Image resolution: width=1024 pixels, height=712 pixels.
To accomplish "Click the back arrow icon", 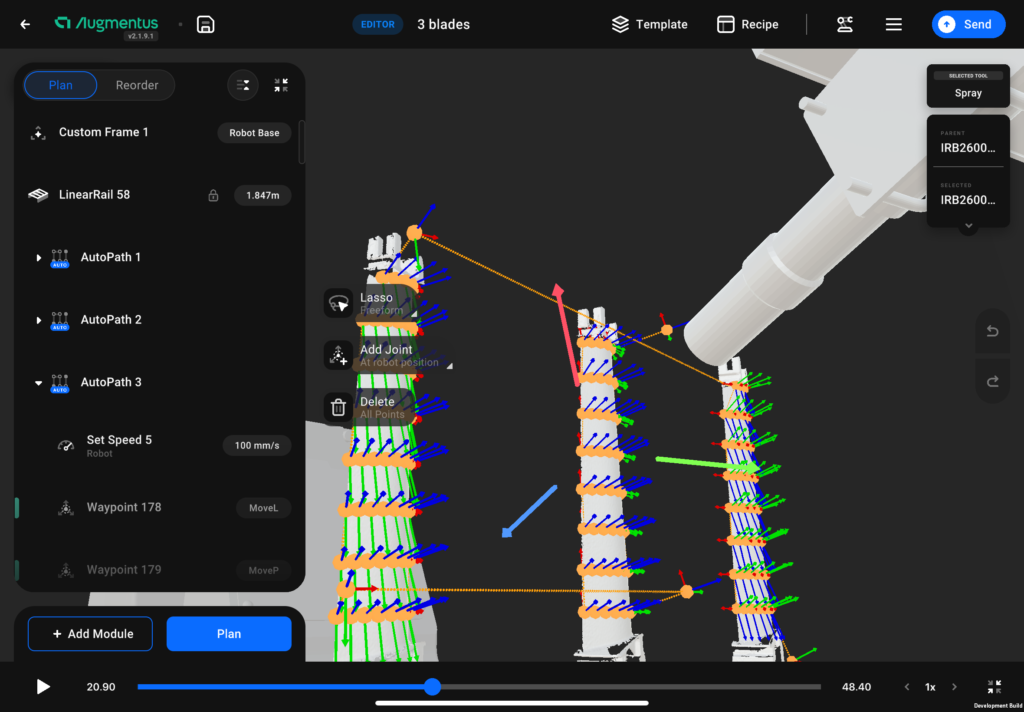I will (x=25, y=24).
